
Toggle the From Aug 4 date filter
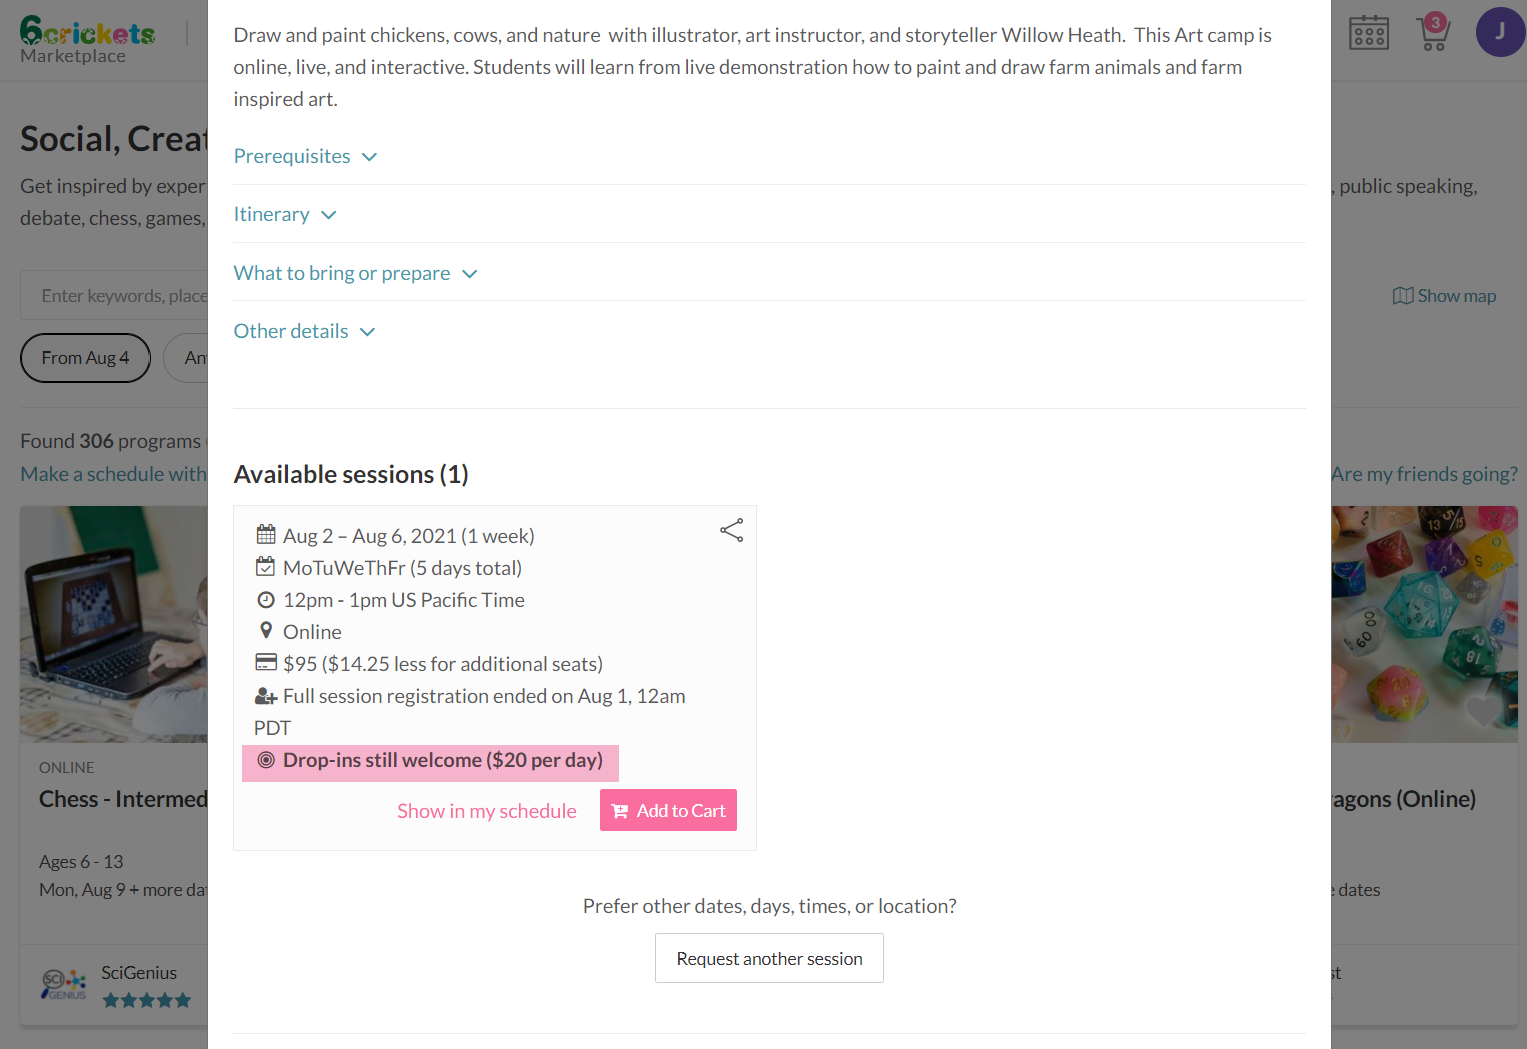tap(85, 358)
